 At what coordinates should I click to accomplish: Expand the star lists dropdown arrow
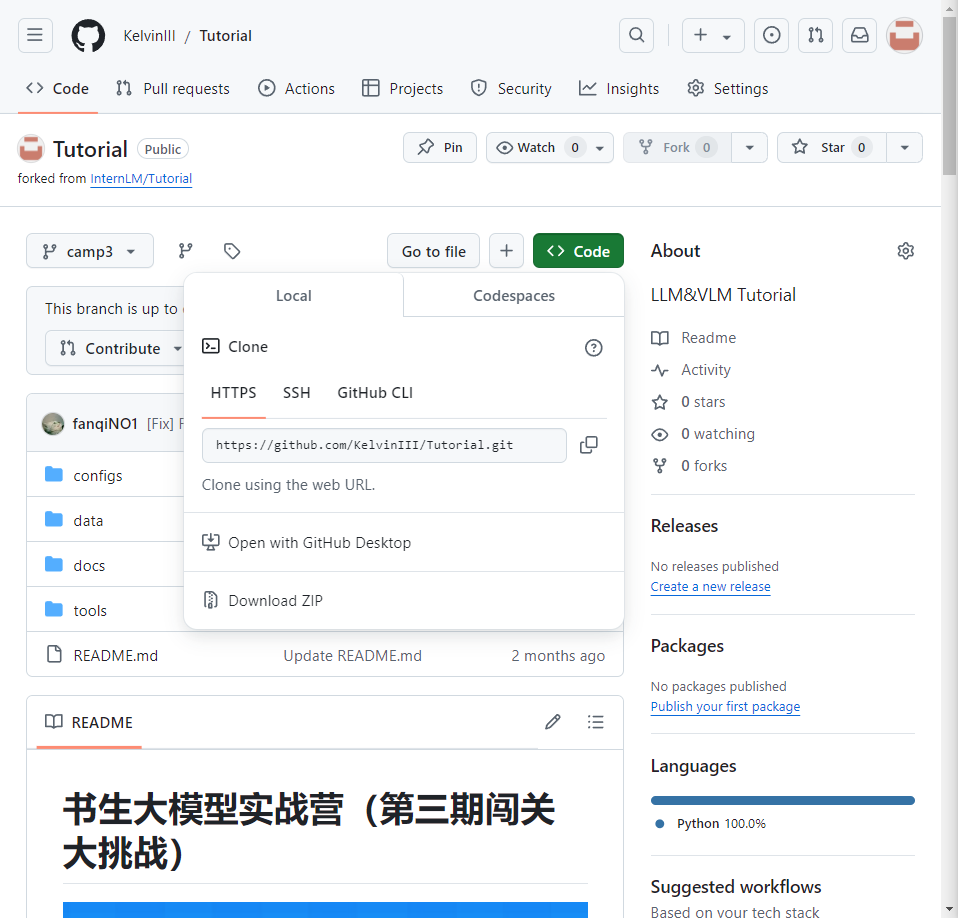904,148
